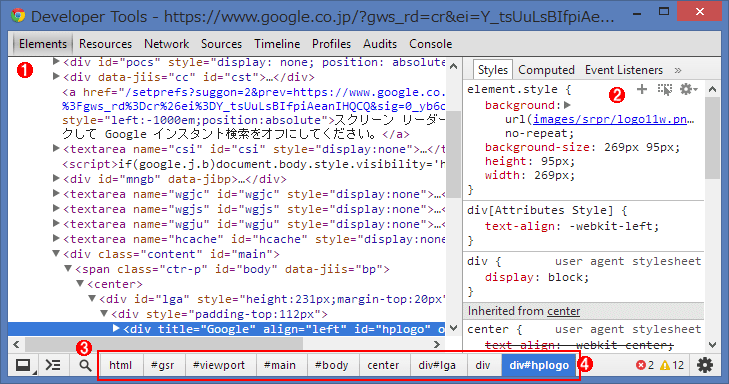Select the plain div breadcrumb
729x384 pixels.
483,365
